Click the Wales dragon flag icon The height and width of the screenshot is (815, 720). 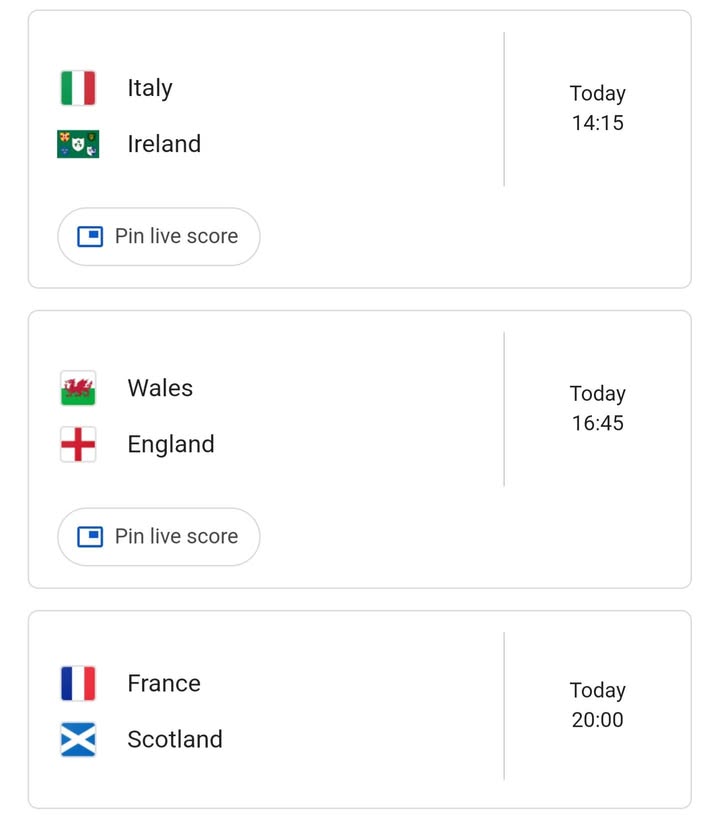pos(78,388)
